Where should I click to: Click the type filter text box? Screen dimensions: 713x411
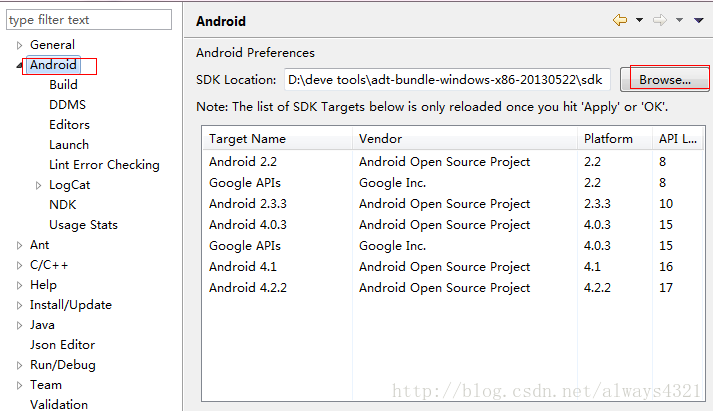pos(89,20)
